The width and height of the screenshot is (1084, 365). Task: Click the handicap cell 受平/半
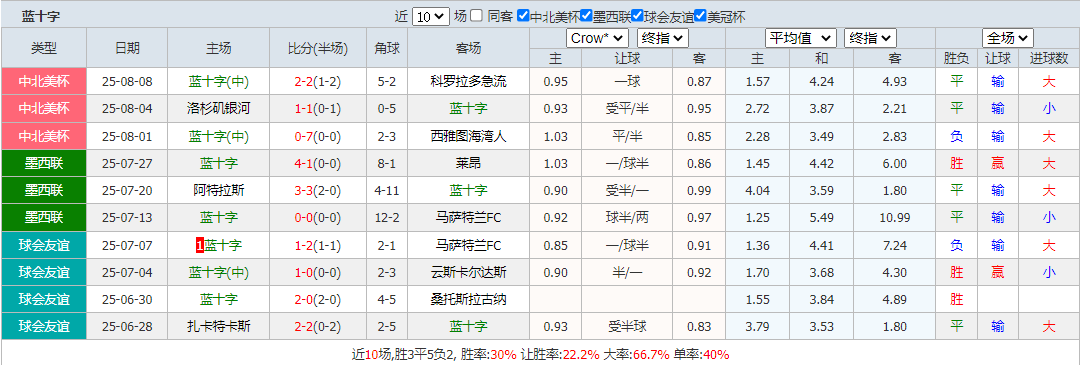click(x=626, y=109)
